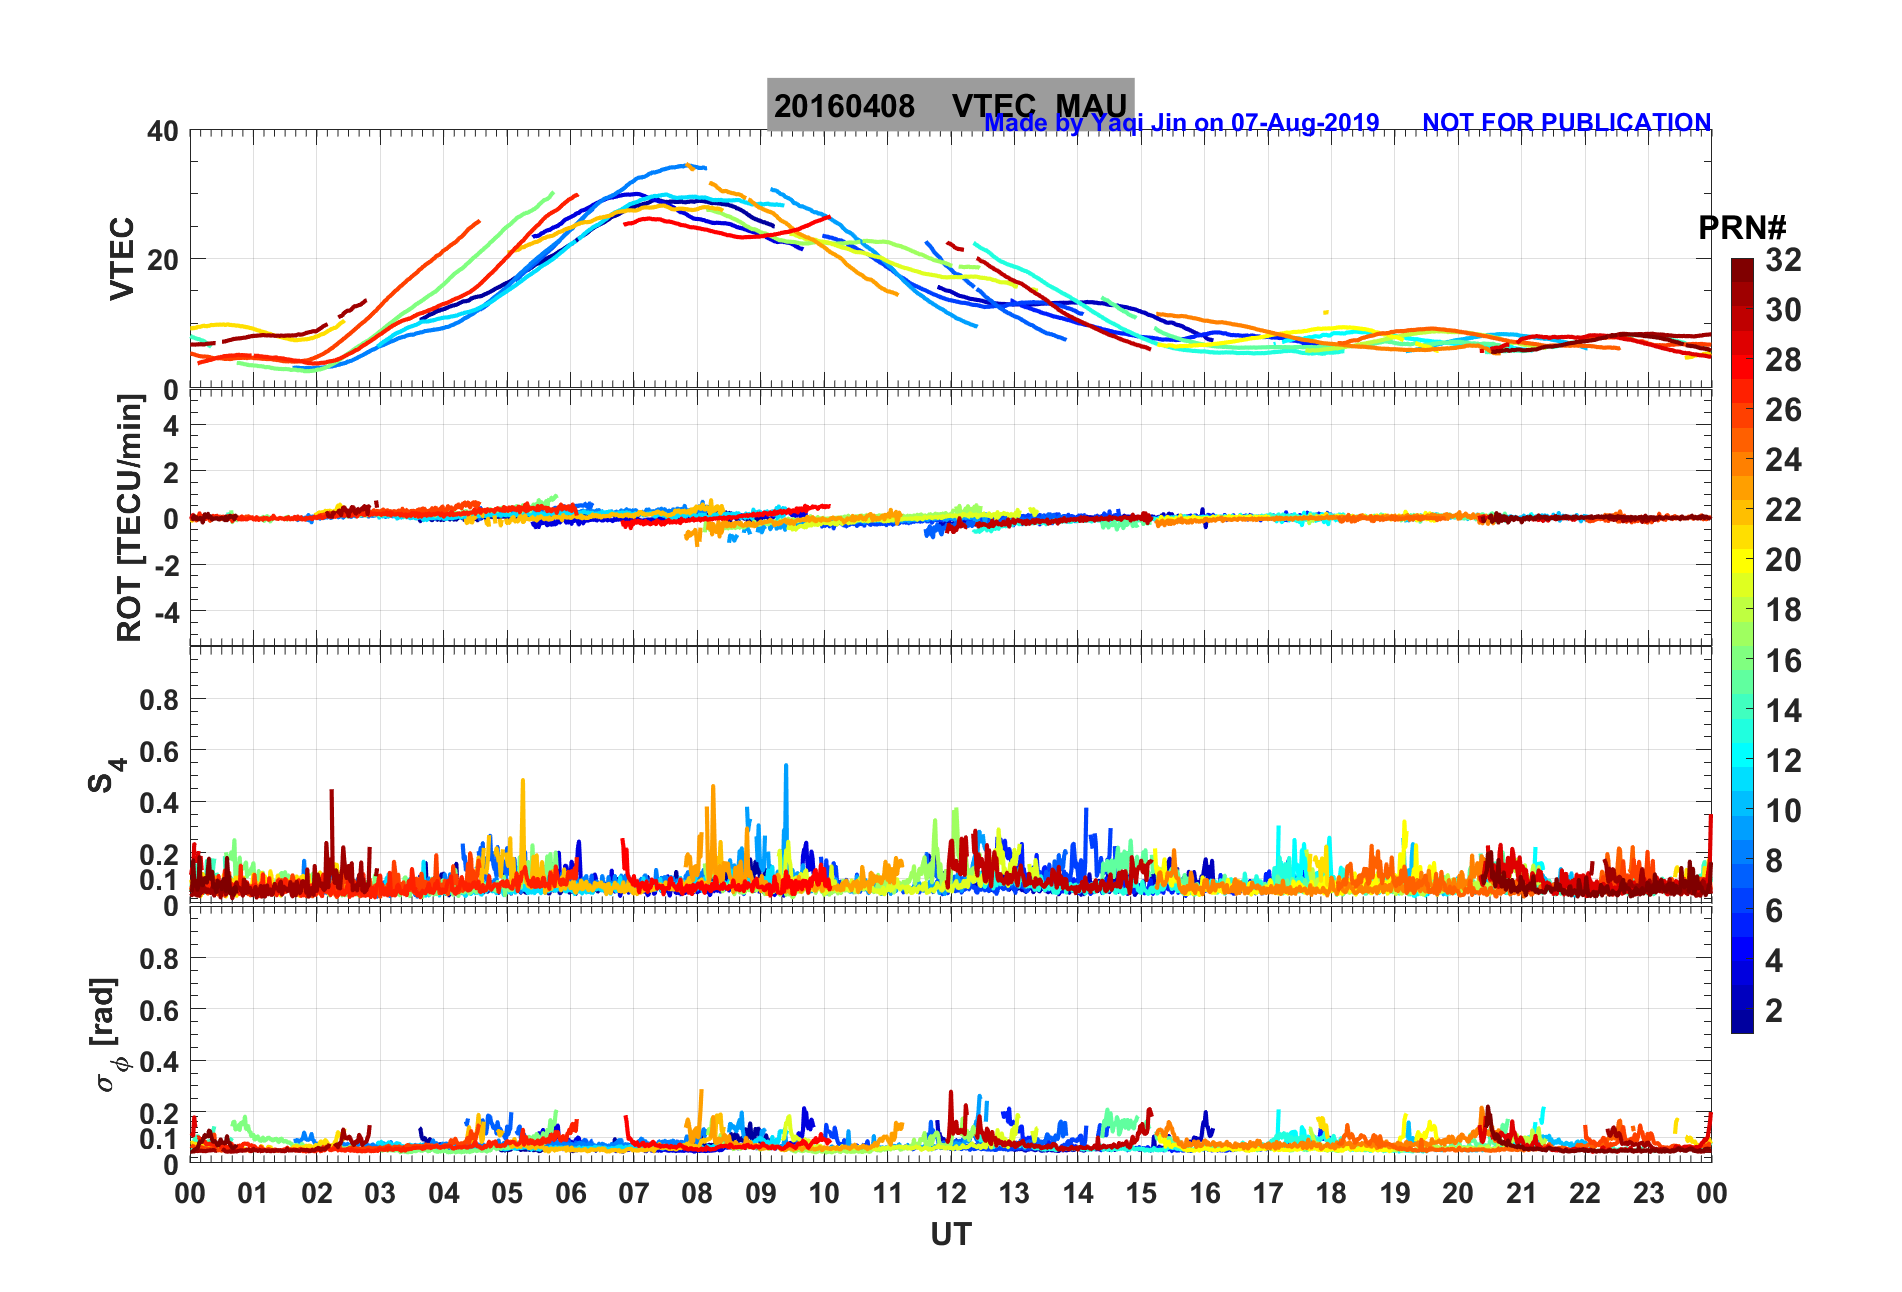
Task: Click the "UT" x-axis label
Action: point(951,1235)
